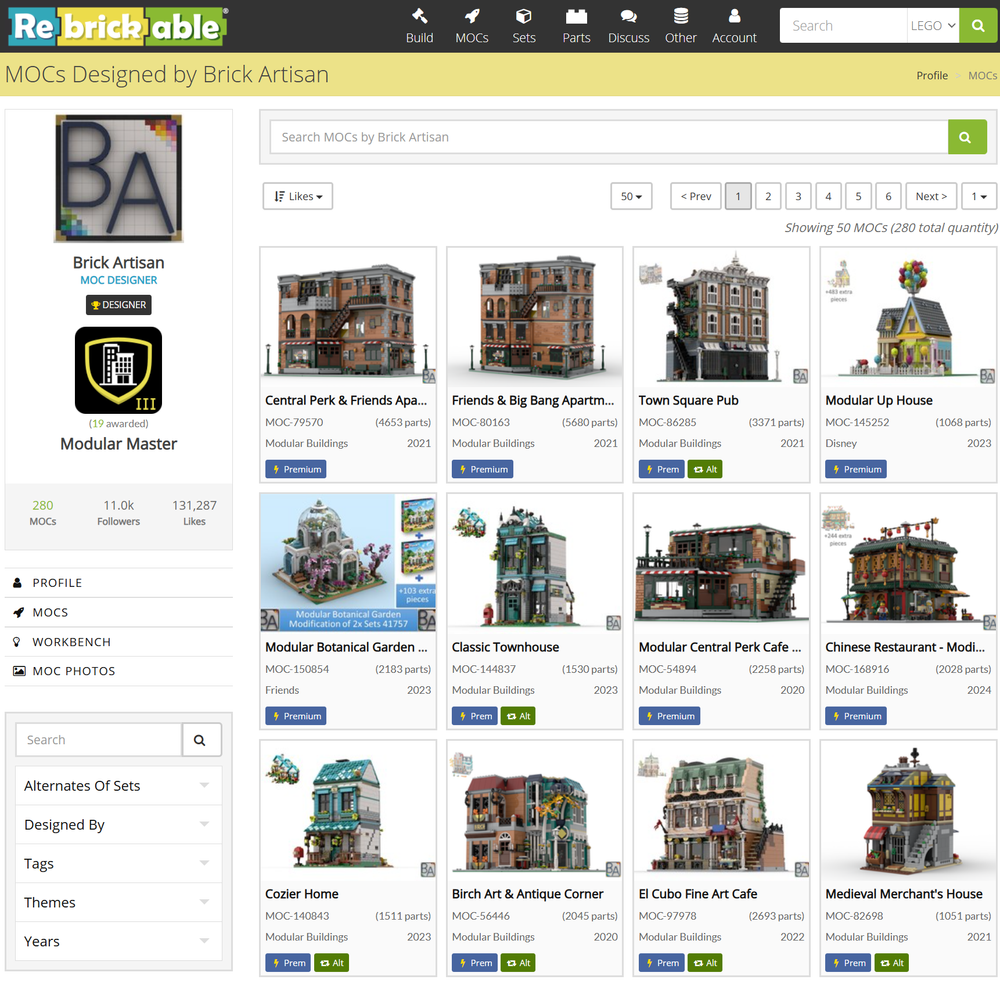Open MOCS in the sidebar
Viewport: 1000px width, 981px height.
click(119, 612)
